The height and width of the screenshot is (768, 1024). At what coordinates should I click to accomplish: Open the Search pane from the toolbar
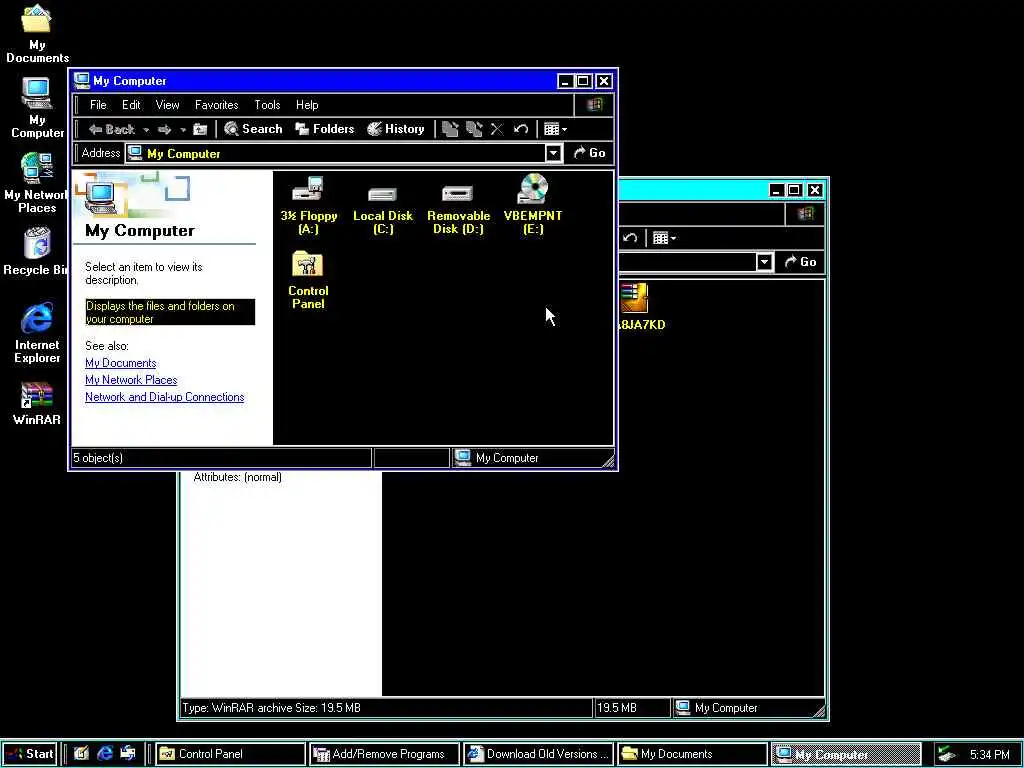coord(253,129)
